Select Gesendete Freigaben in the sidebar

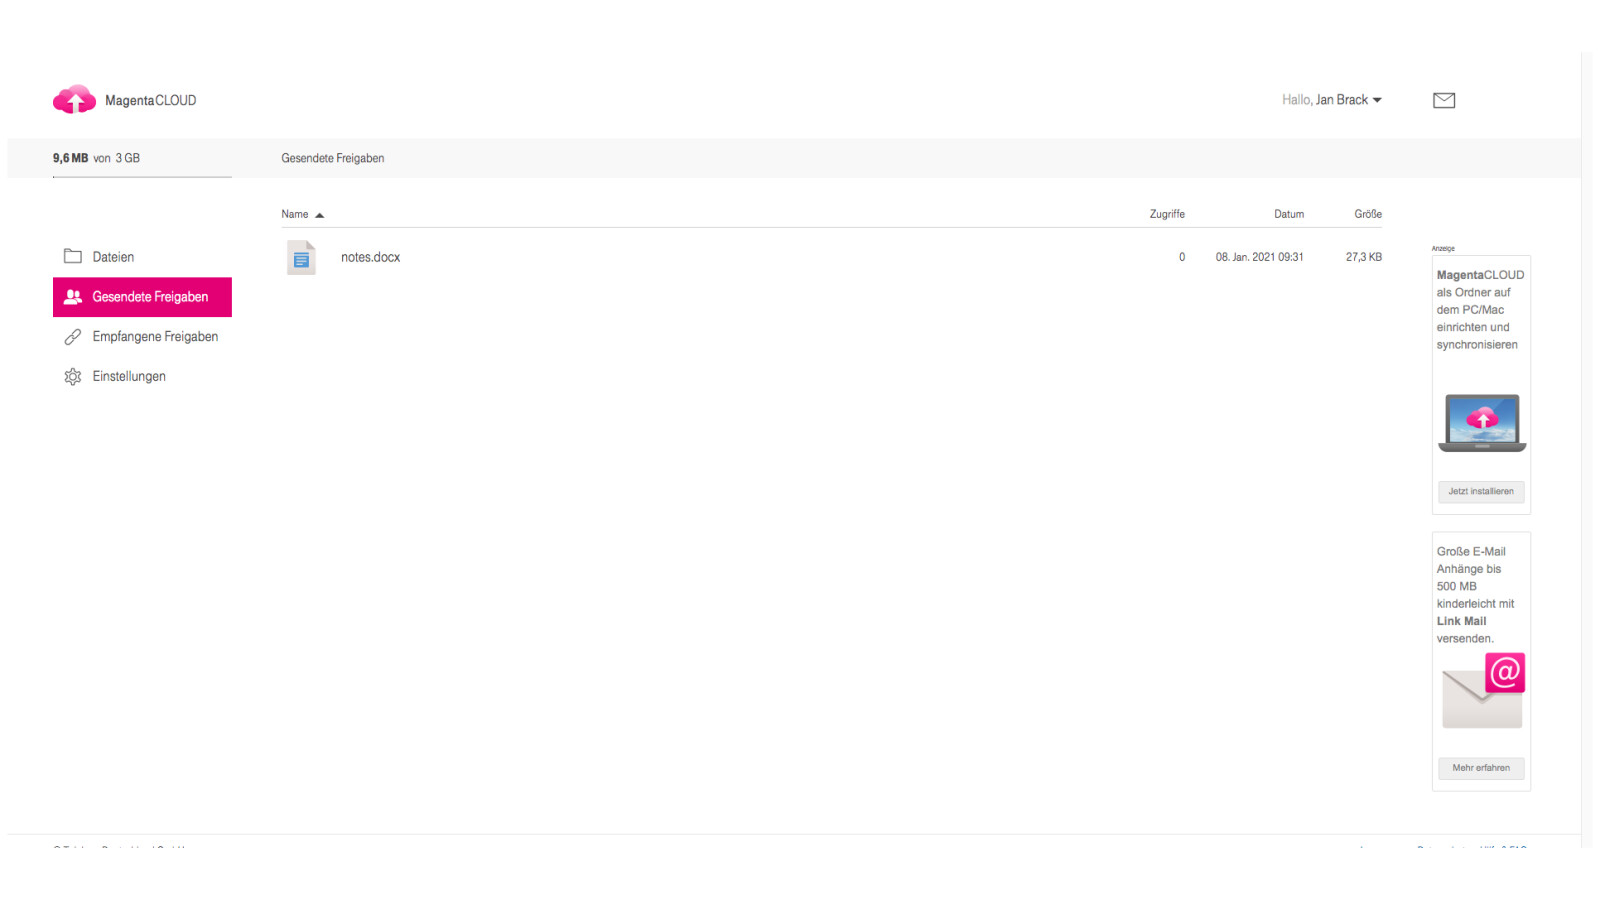coord(142,297)
